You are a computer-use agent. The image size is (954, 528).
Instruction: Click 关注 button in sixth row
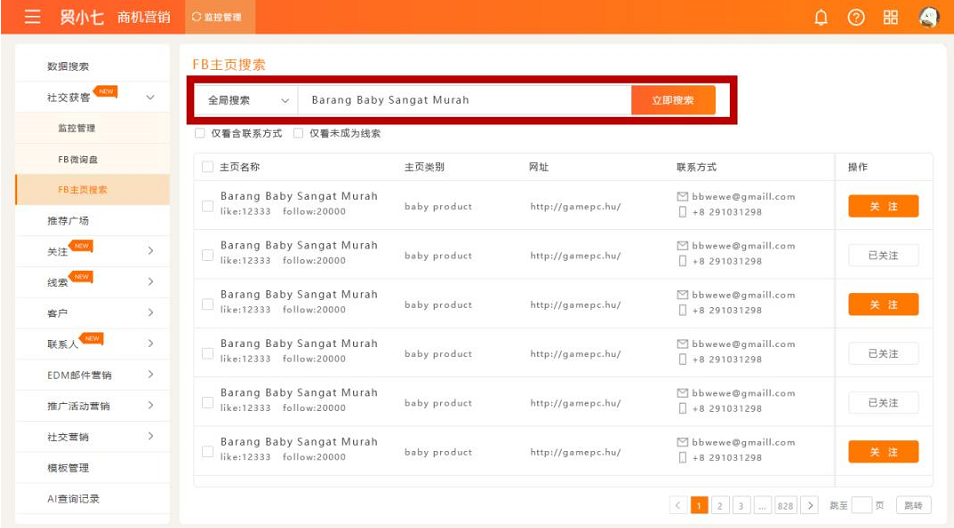tap(883, 452)
